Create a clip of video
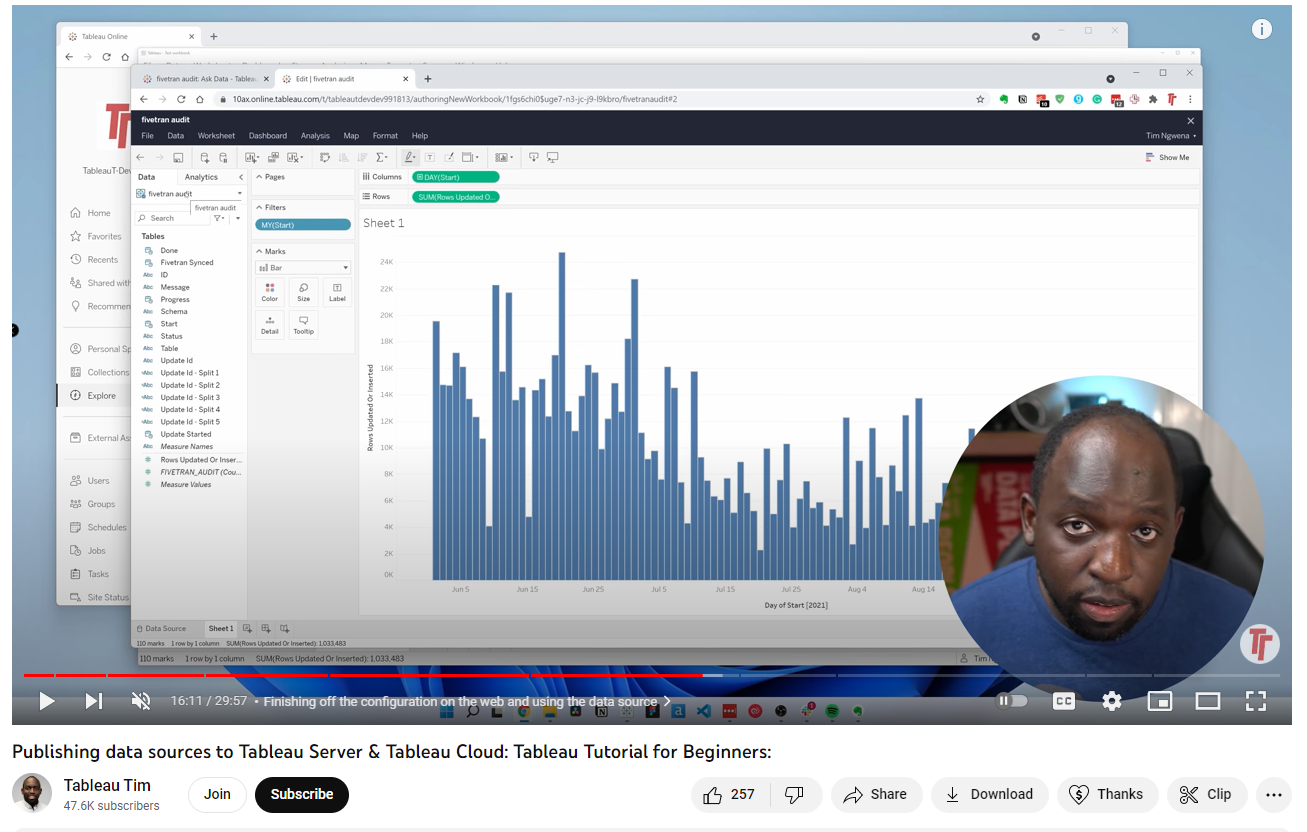The image size is (1307, 832). (1207, 794)
